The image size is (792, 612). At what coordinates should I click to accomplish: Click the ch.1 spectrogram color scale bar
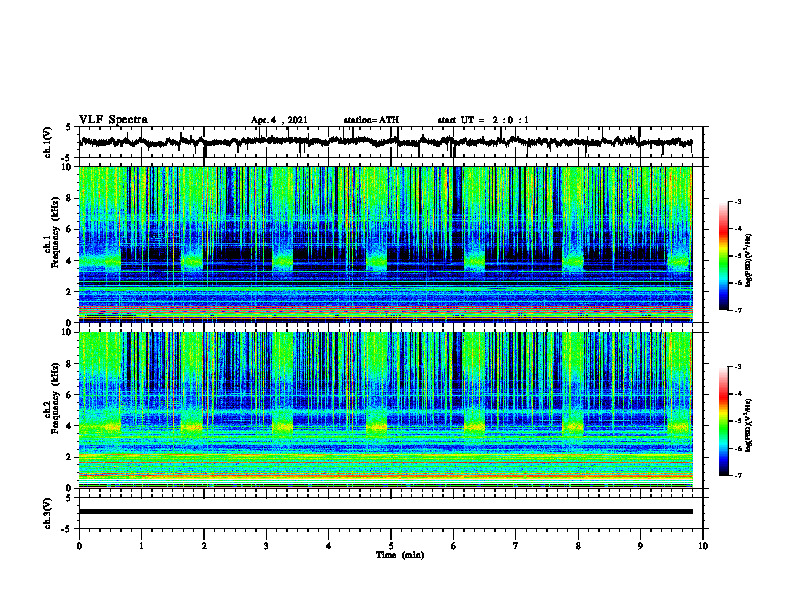(724, 256)
